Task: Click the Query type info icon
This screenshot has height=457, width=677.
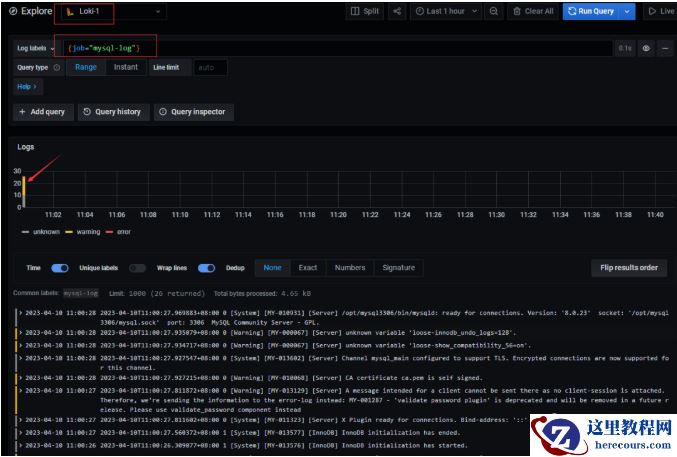Action: pyautogui.click(x=57, y=67)
